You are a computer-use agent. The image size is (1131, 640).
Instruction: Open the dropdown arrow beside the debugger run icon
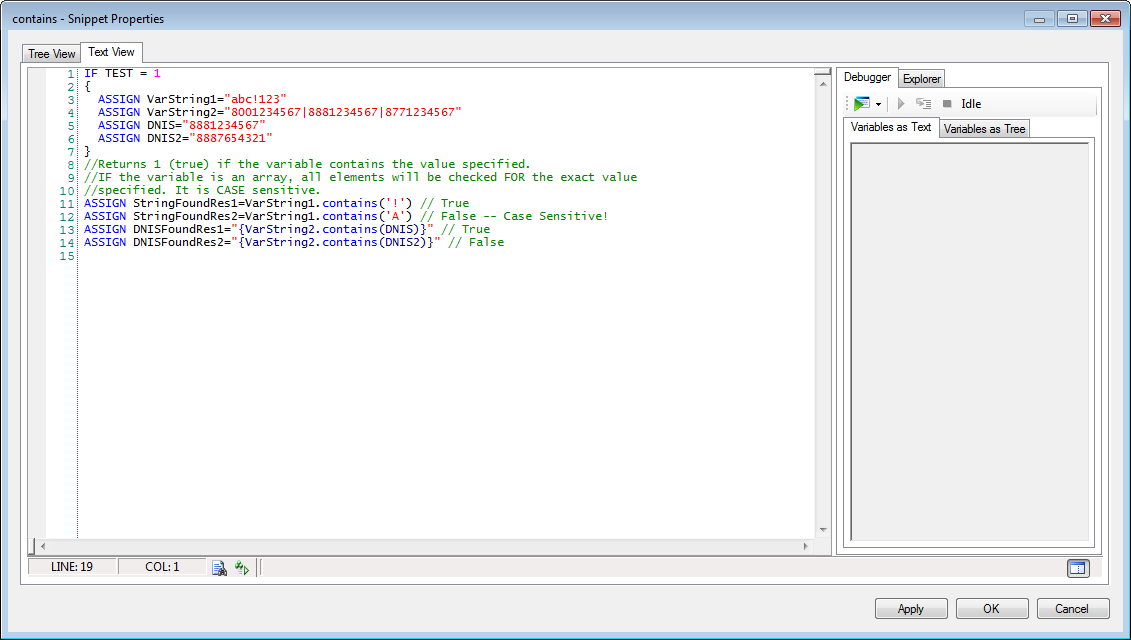tap(878, 105)
